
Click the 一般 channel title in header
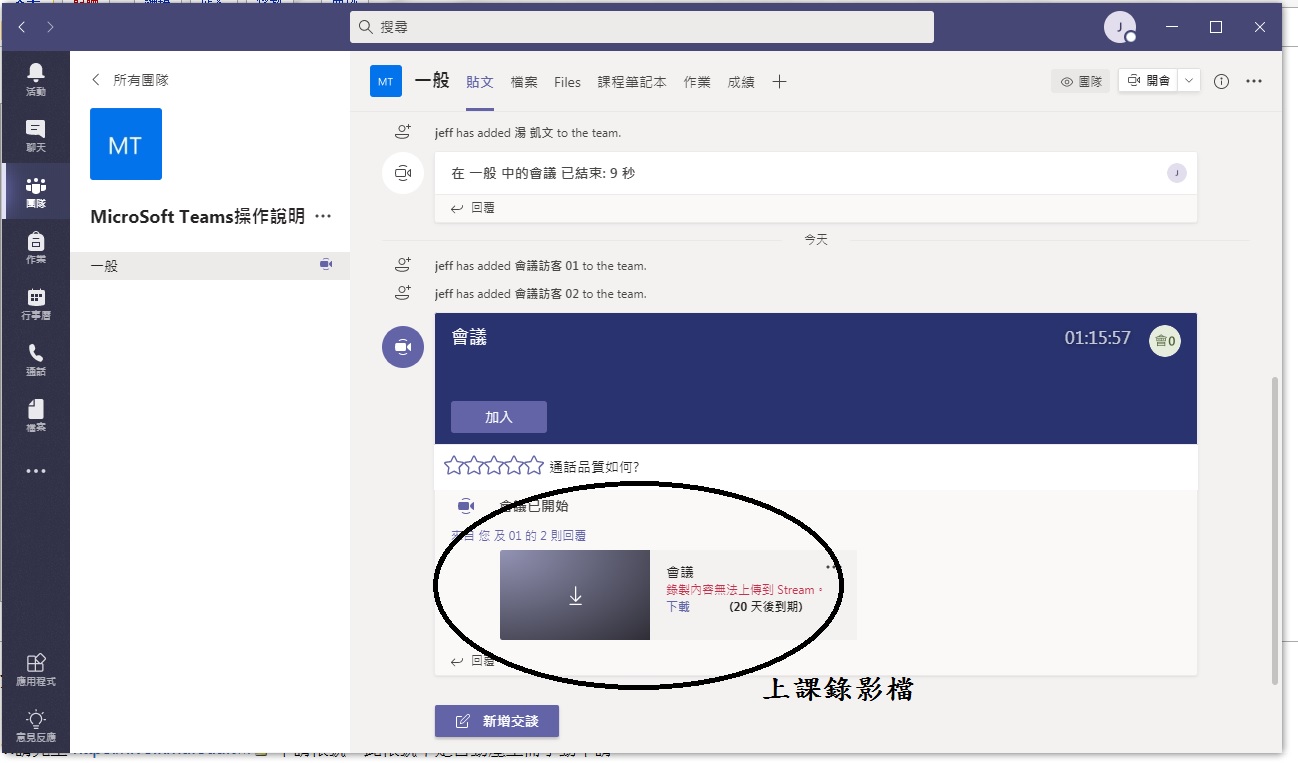point(432,81)
